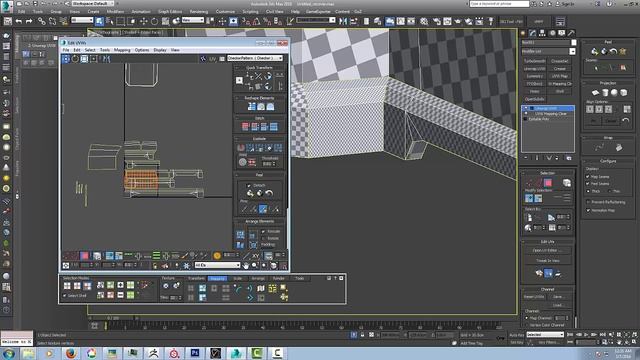Open the Display menu in Edit UVWs
This screenshot has width=640, height=360.
[x=160, y=50]
